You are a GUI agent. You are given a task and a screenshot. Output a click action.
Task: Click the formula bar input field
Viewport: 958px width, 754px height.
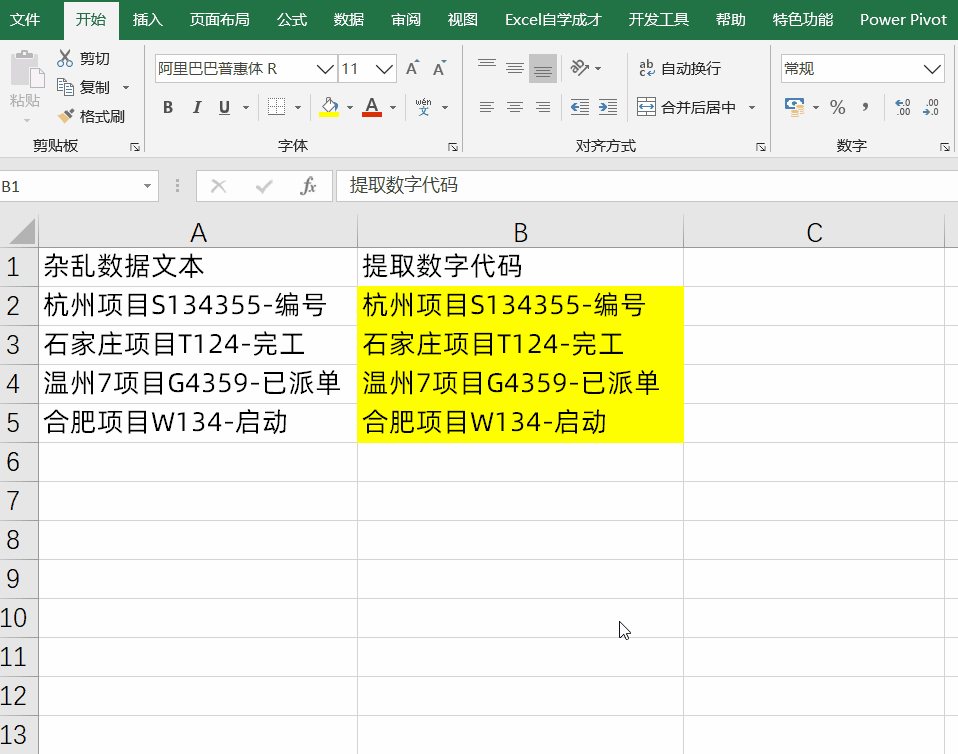(x=647, y=186)
